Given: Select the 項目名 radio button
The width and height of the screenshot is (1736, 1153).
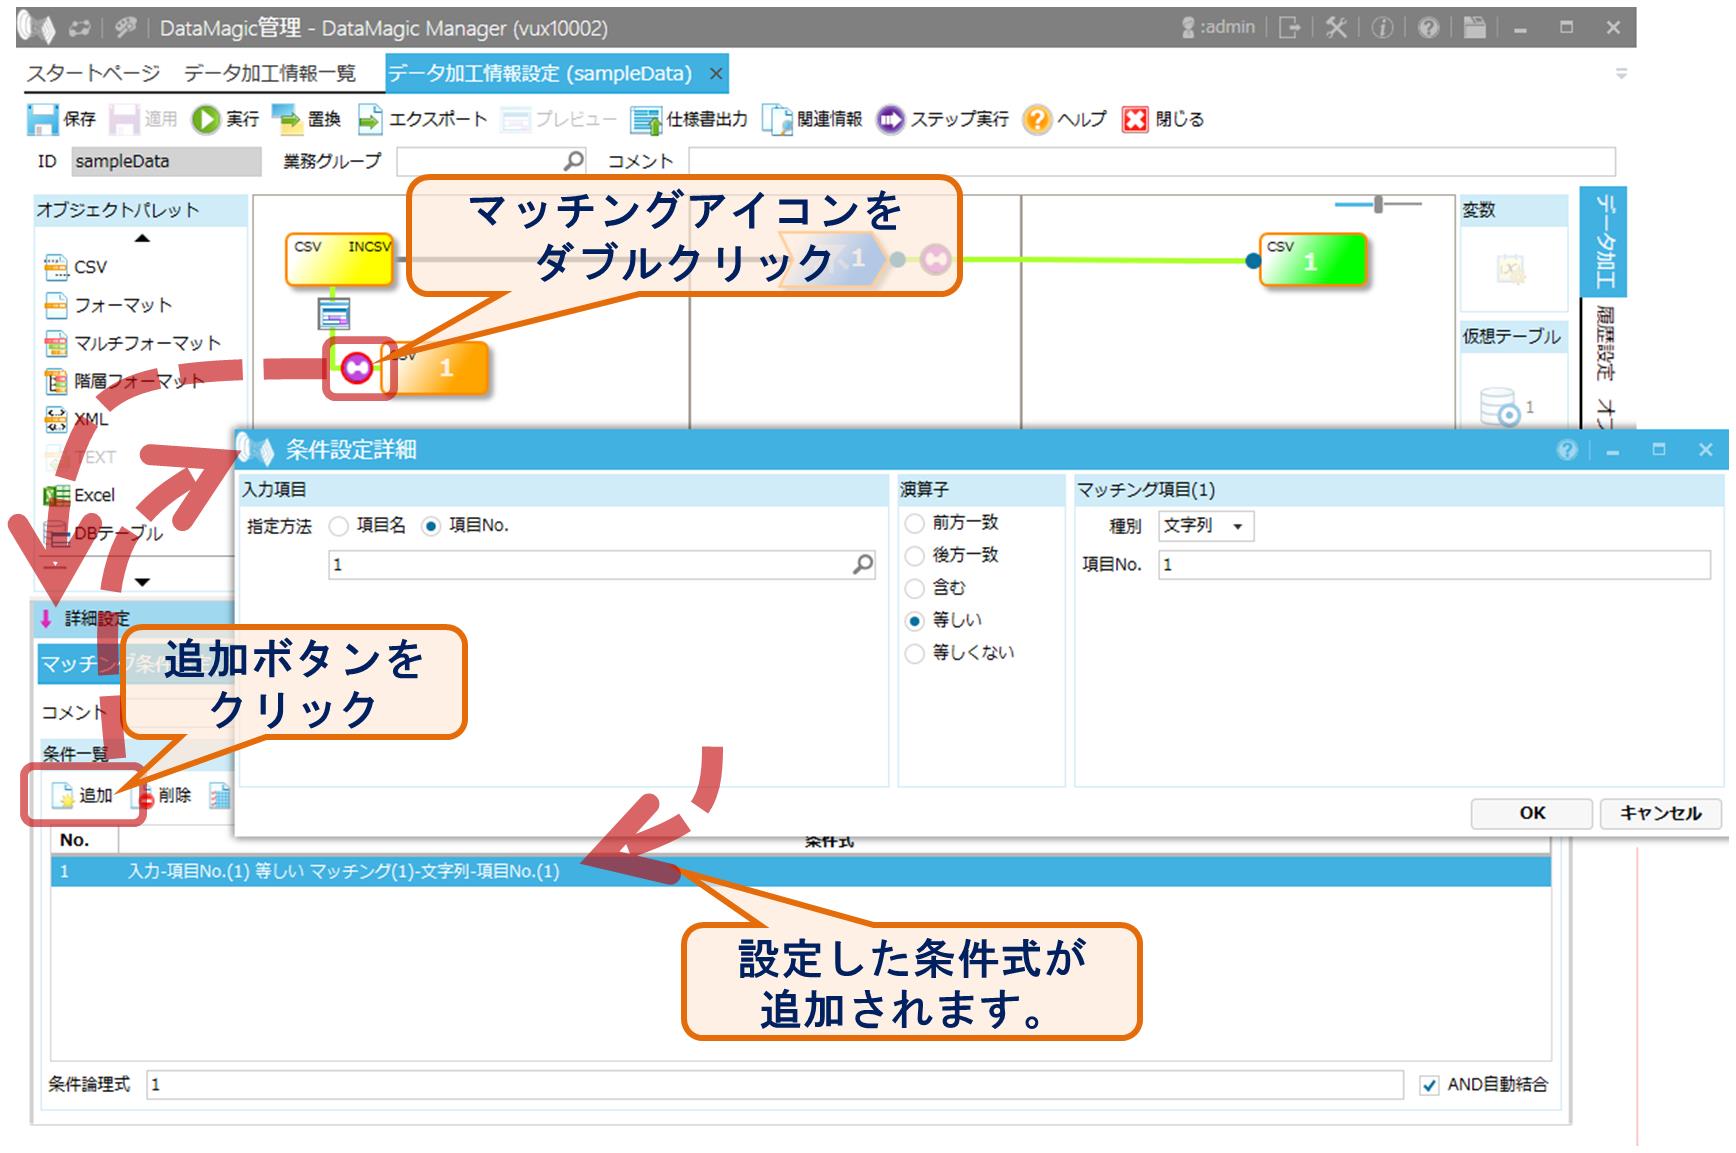Looking at the screenshot, I should (x=339, y=526).
